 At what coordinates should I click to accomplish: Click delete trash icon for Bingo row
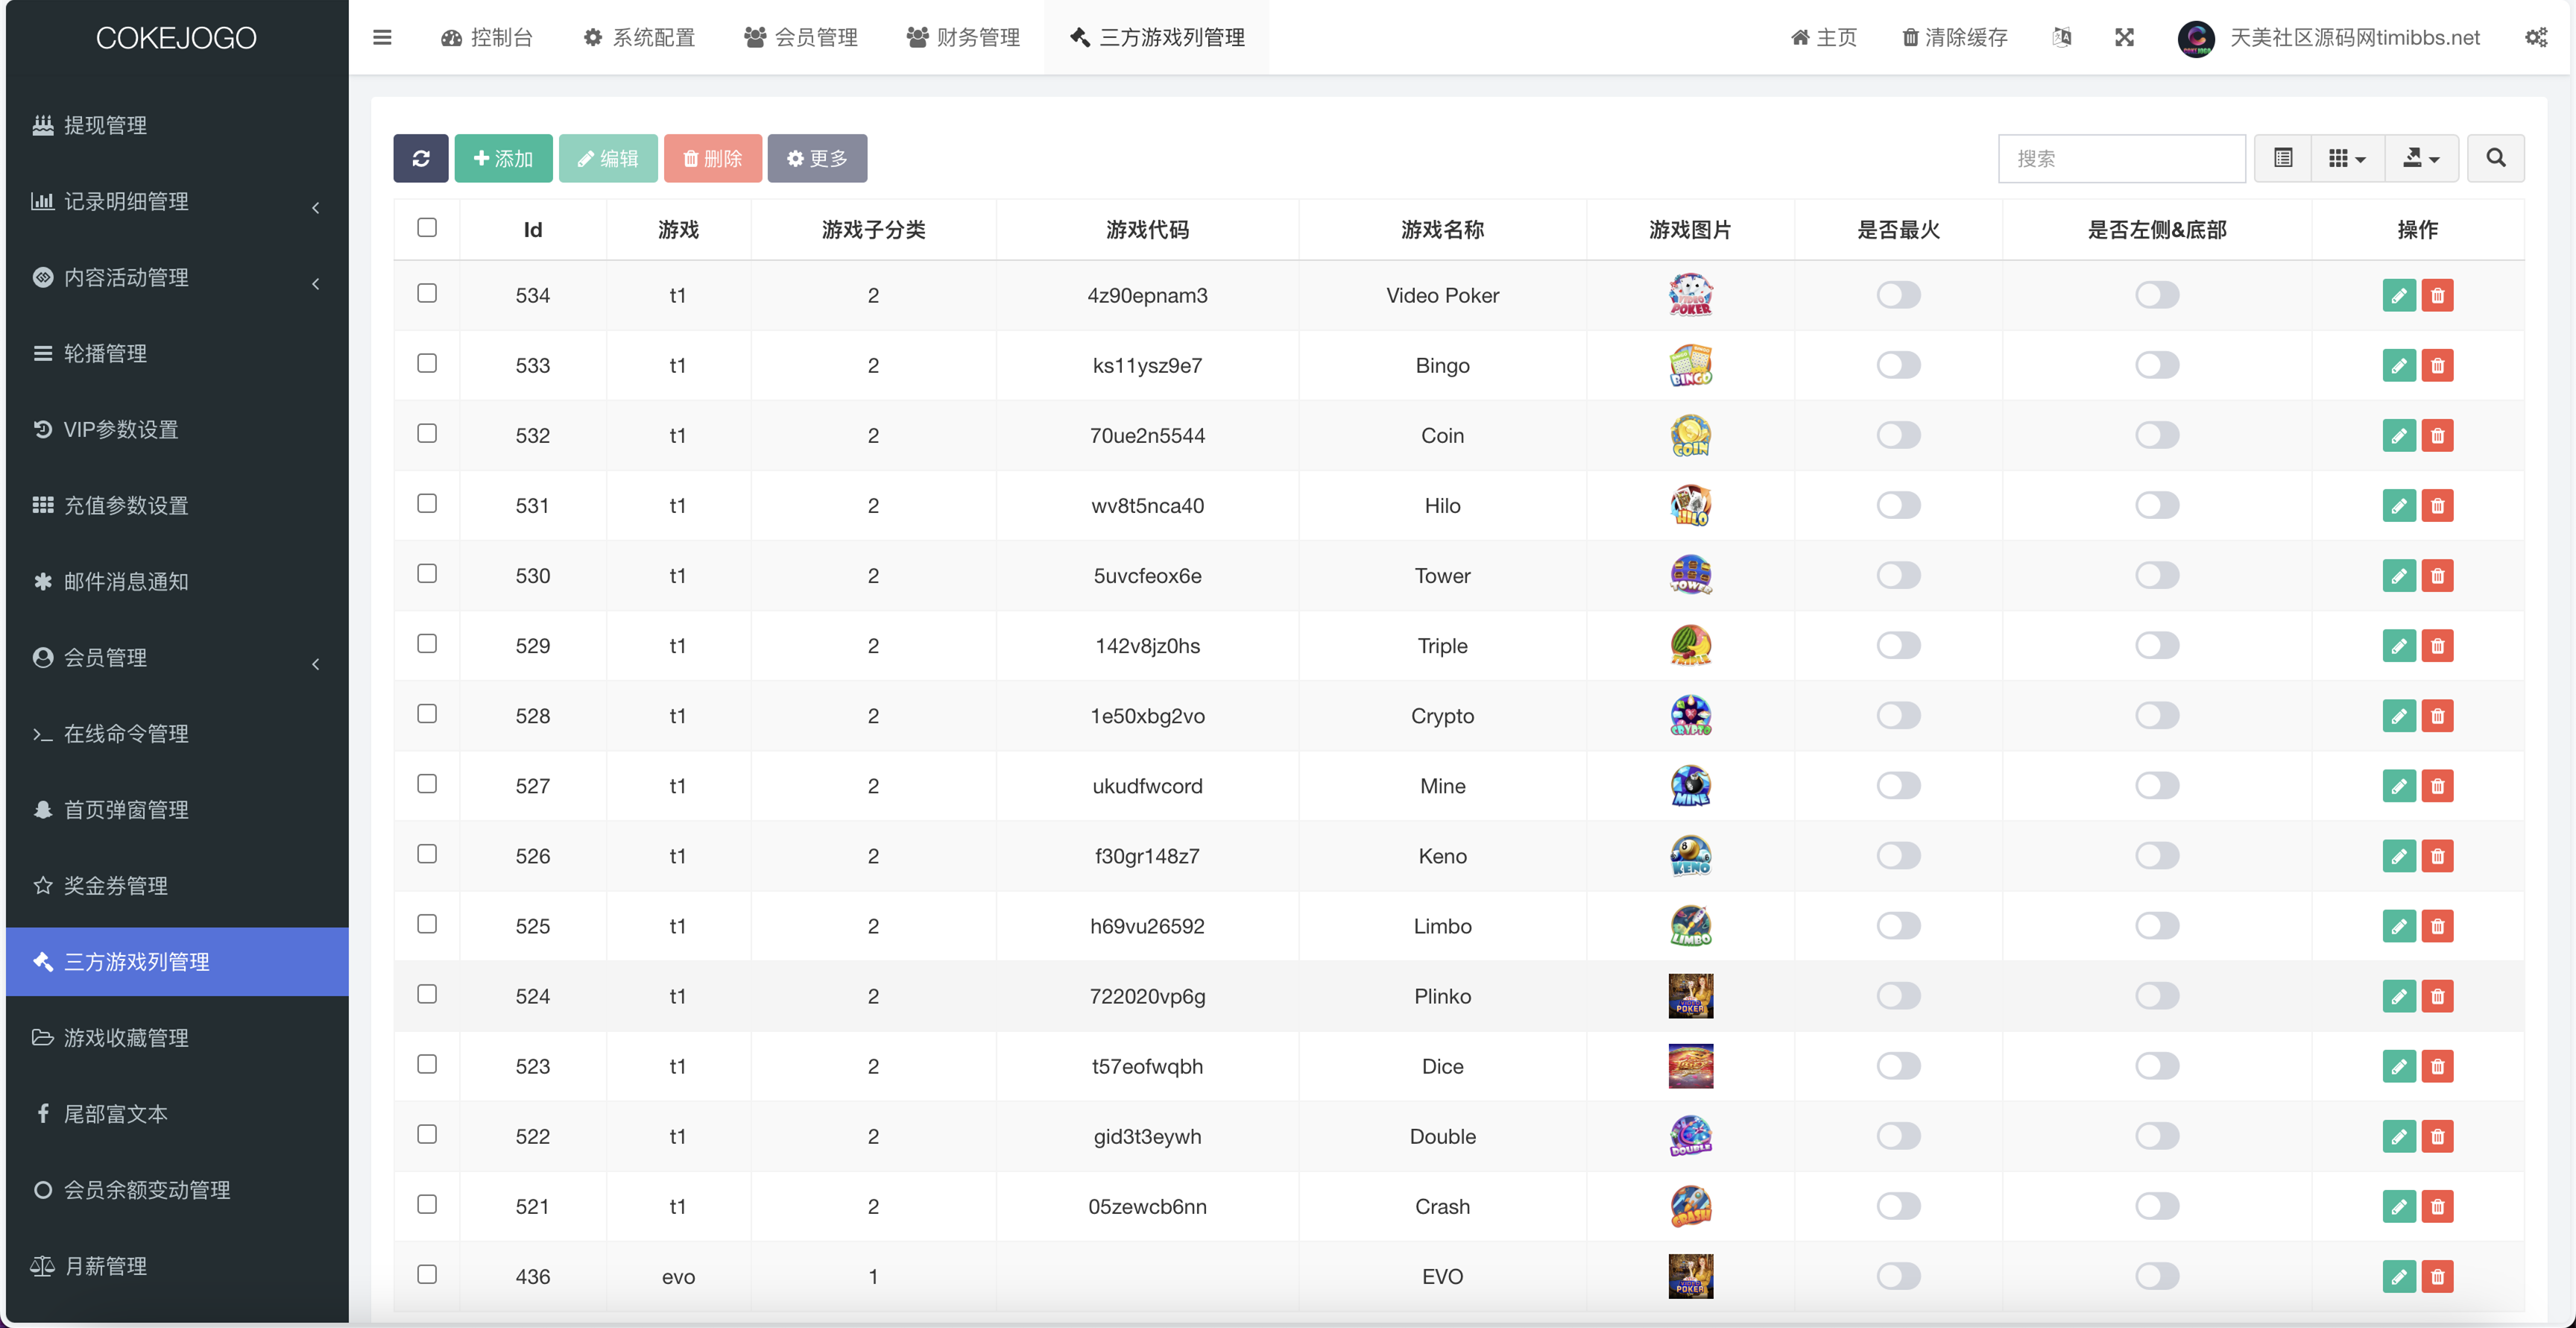point(2437,366)
